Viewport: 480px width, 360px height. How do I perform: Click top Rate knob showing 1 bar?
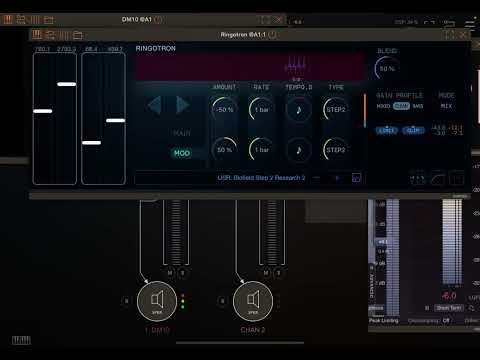261,109
